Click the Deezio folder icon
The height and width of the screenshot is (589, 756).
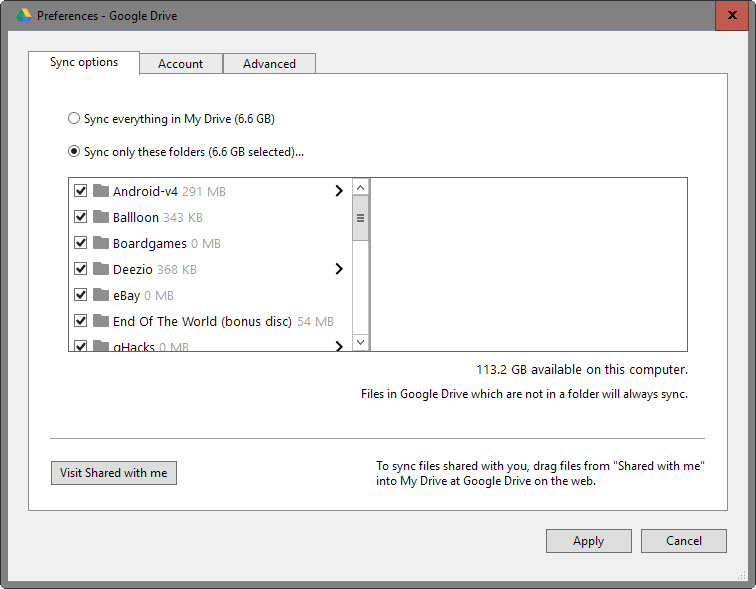point(101,269)
